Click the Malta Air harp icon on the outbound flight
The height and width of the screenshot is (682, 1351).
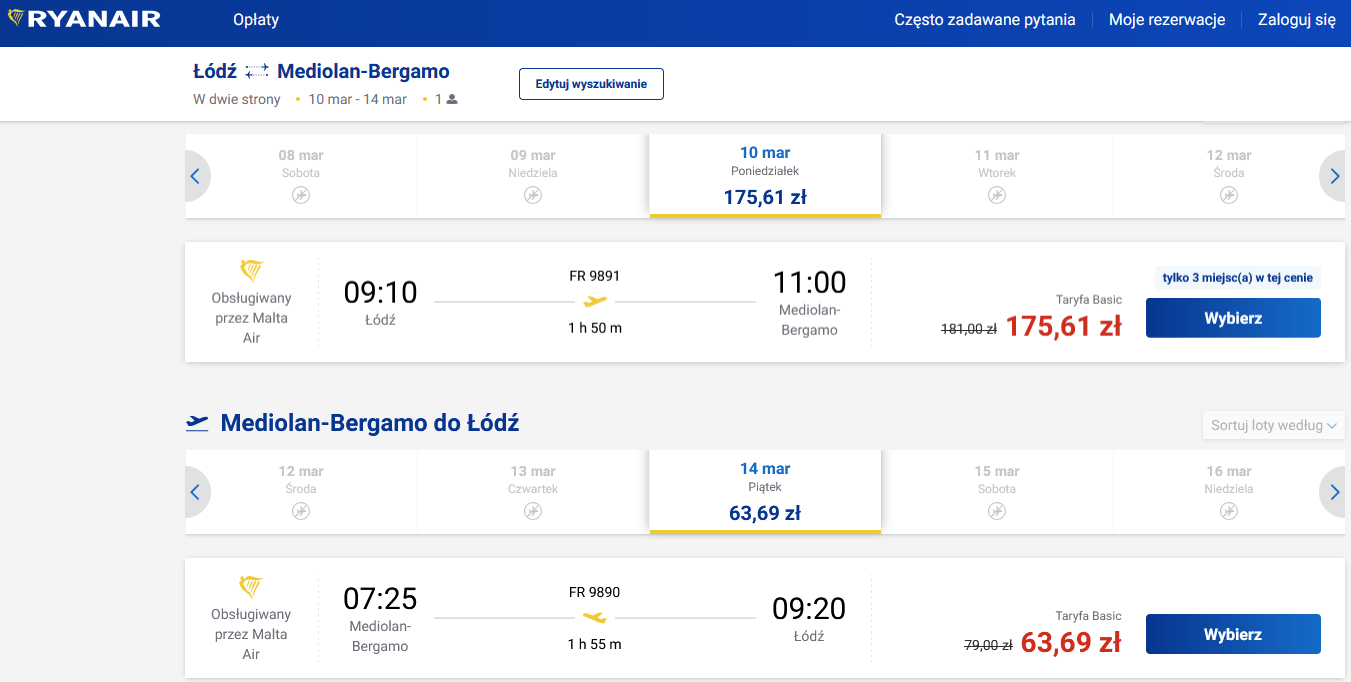tap(251, 270)
